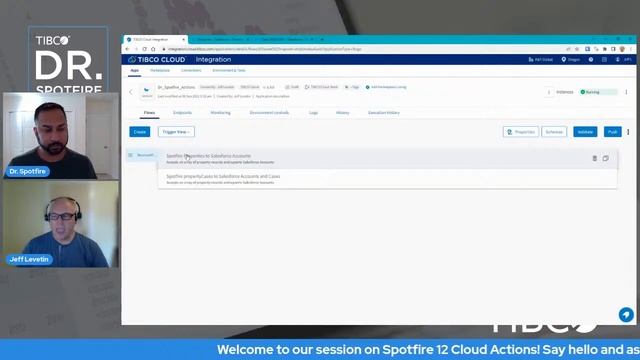Open the app header kebab menu

coord(626,92)
